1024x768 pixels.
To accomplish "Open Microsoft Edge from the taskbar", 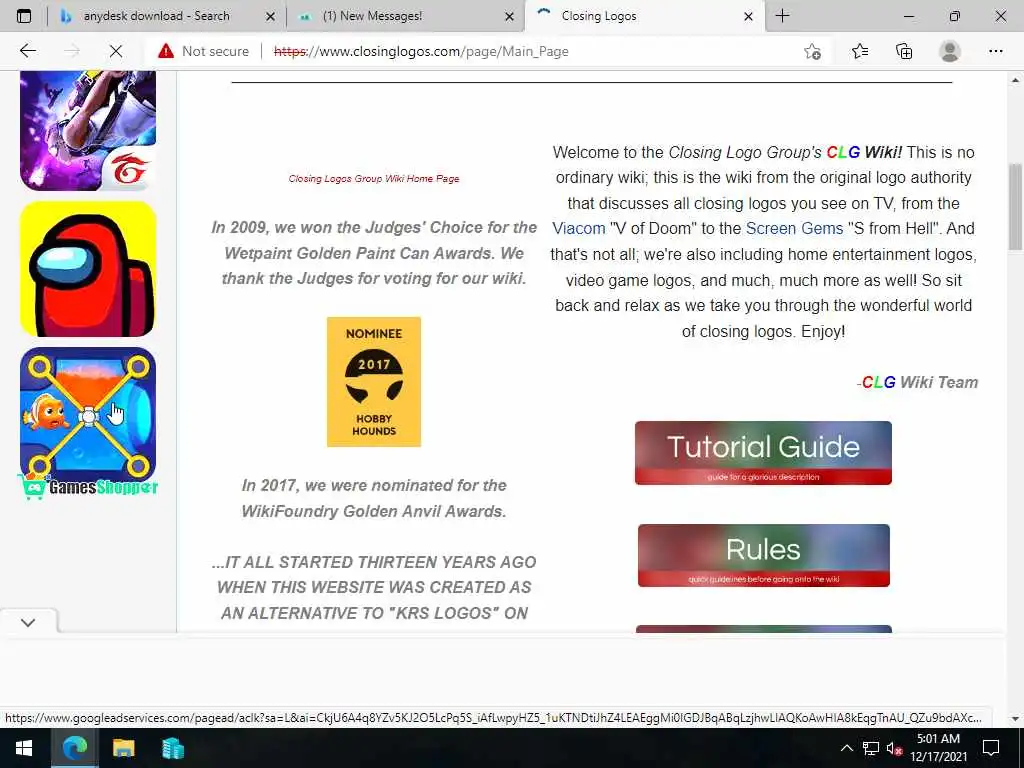I will coord(74,748).
